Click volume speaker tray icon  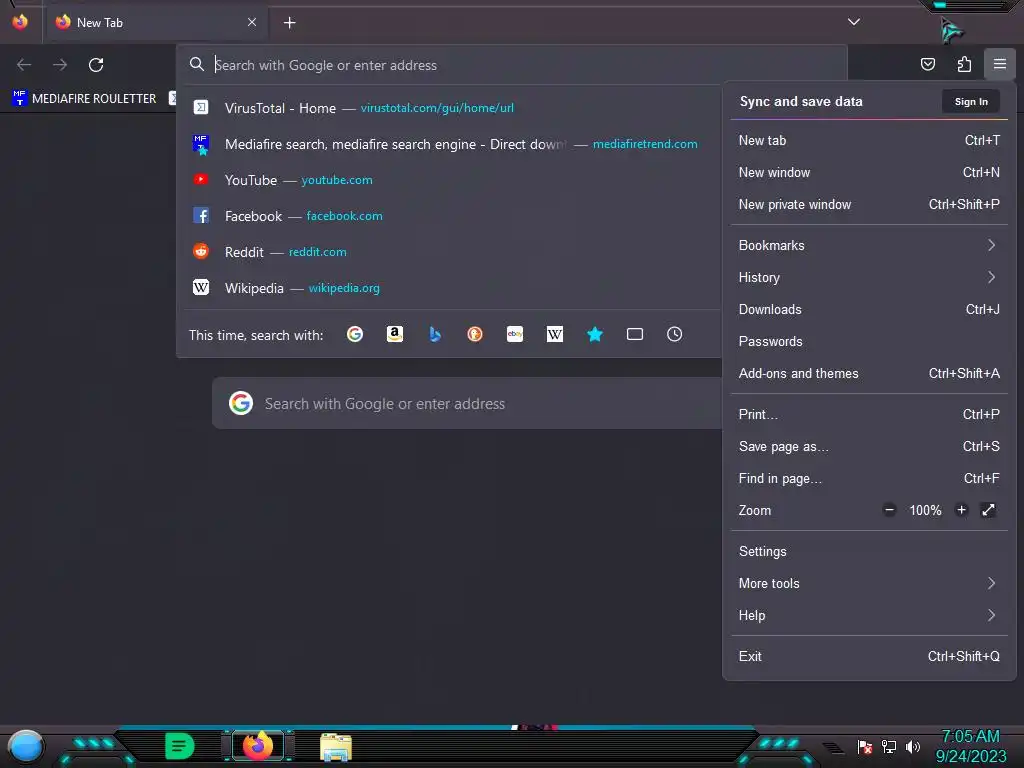pos(912,747)
